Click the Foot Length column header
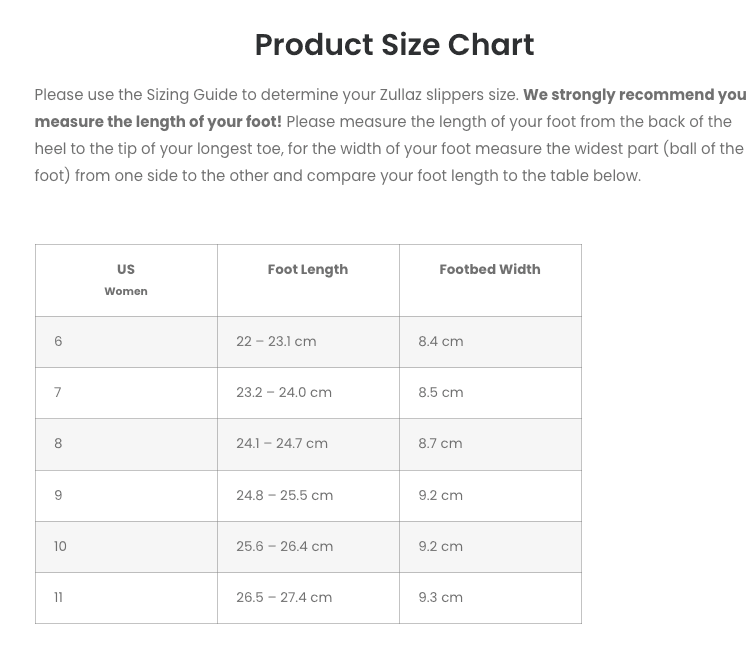 click(x=308, y=270)
